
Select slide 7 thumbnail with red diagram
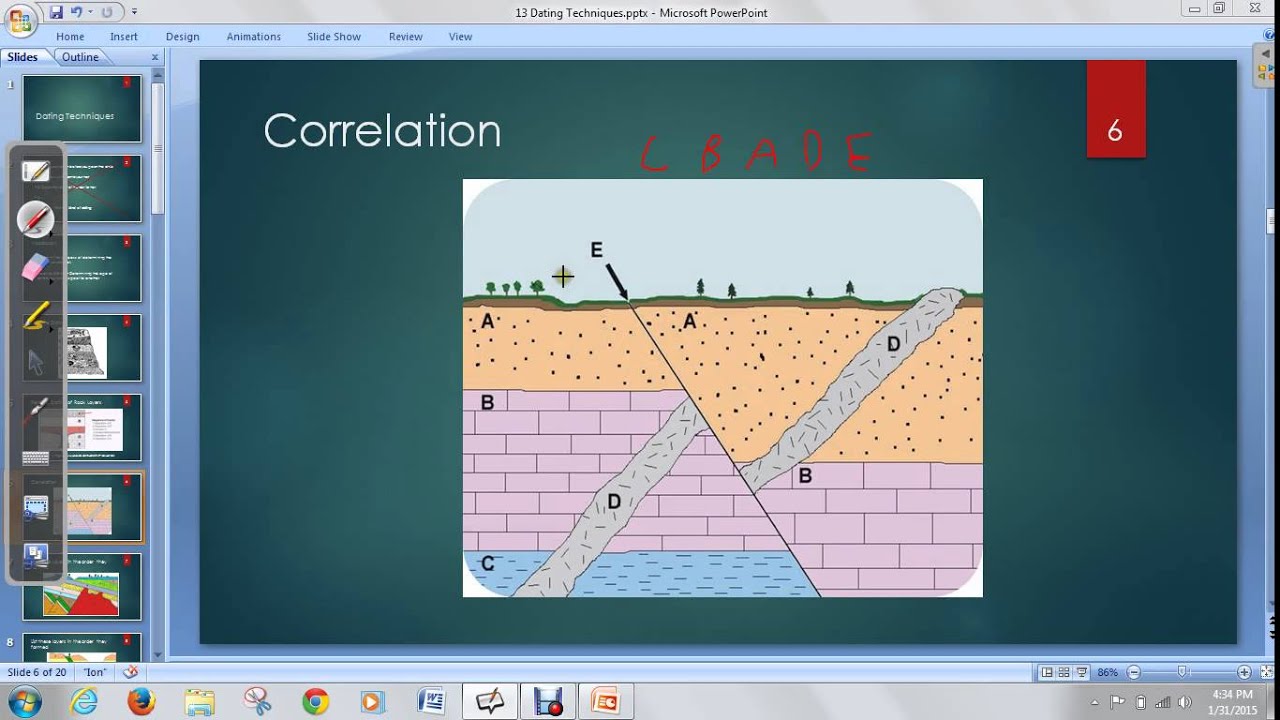pos(82,586)
